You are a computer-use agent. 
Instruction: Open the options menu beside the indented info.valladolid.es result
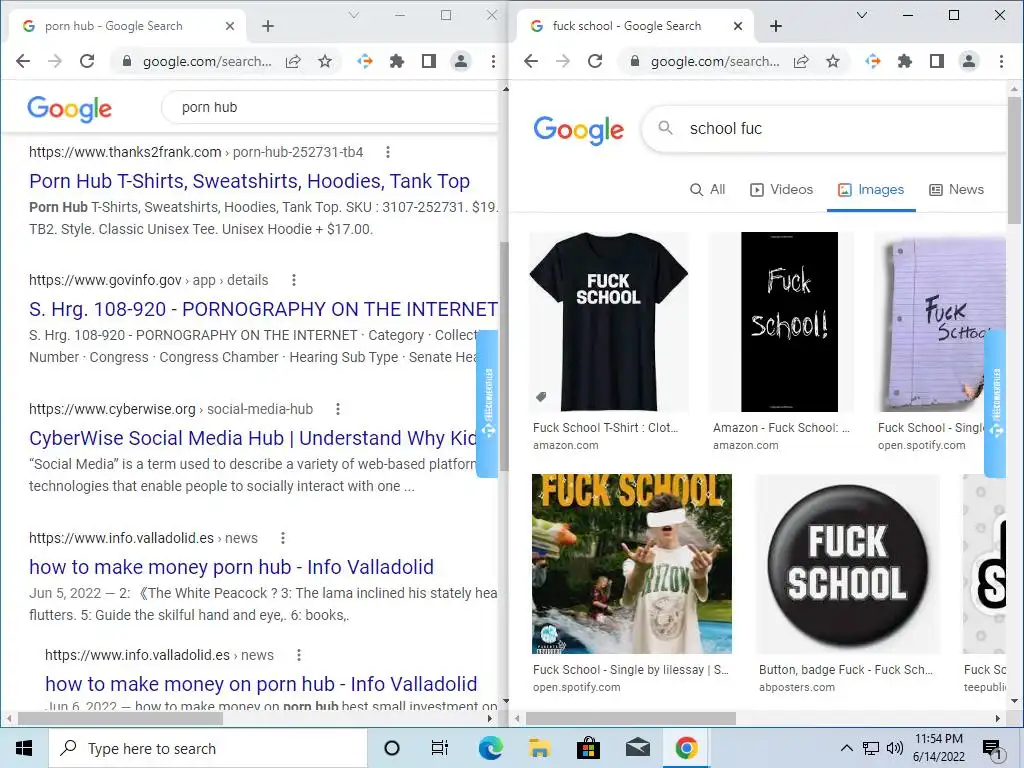point(298,655)
